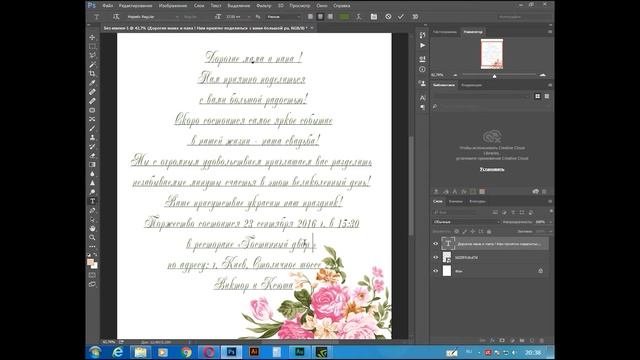Screen dimensions: 640x360
Task: Click Create warped text icon
Action: point(358,17)
